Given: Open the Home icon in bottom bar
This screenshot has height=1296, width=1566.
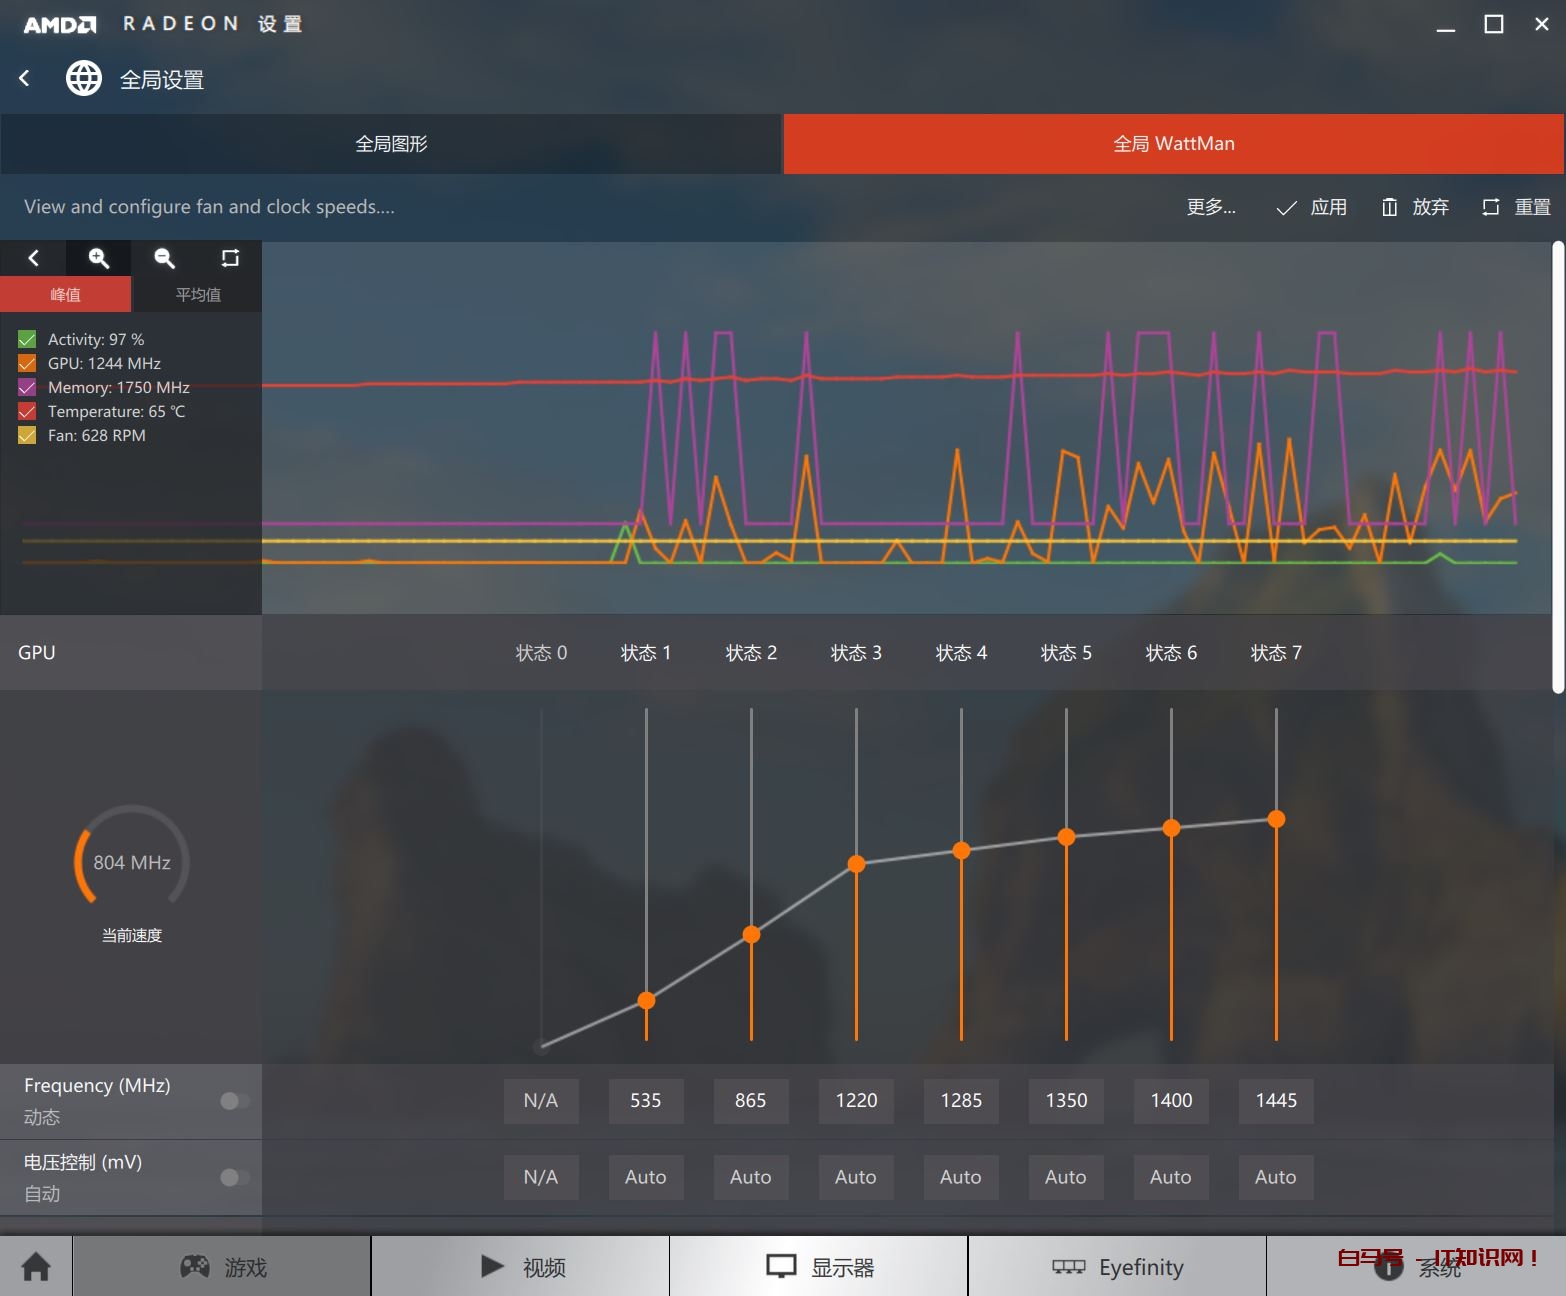Looking at the screenshot, I should pos(36,1267).
